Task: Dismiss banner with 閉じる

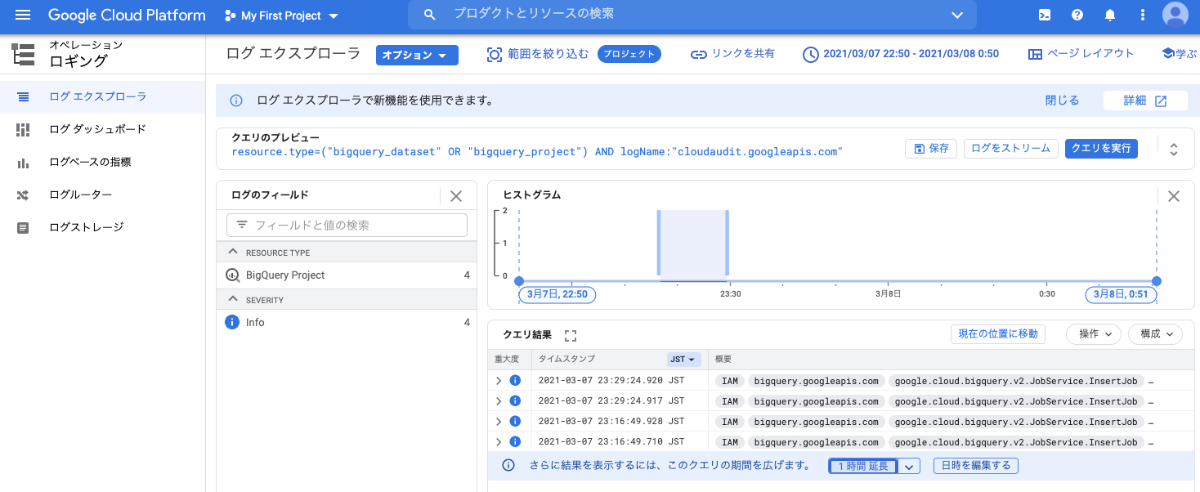Action: point(1062,101)
